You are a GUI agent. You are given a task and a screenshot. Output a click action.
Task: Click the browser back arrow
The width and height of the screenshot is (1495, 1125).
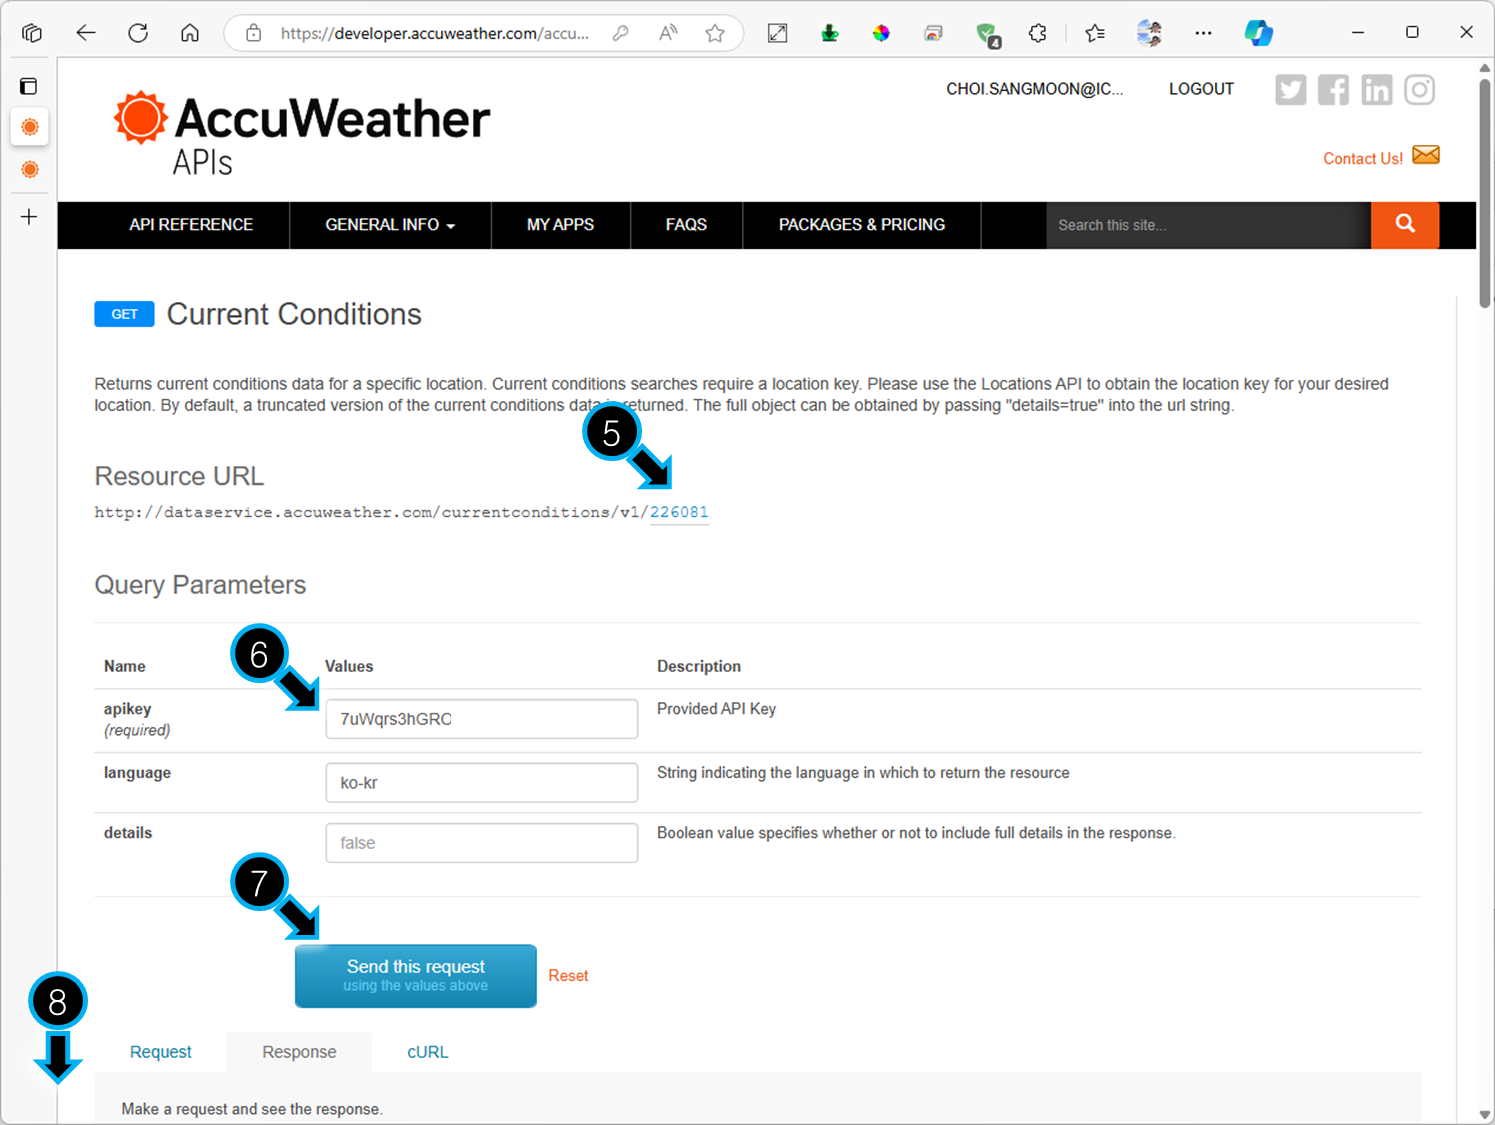(86, 33)
